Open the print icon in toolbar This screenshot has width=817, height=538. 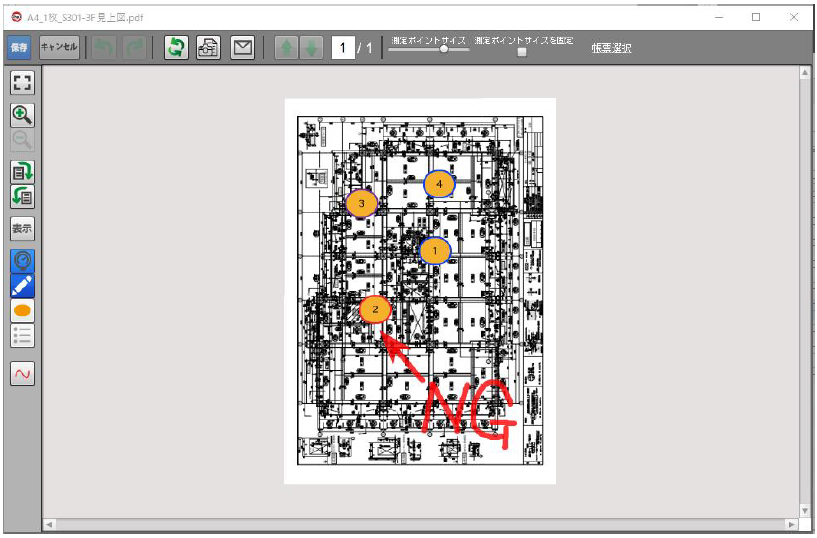(208, 48)
